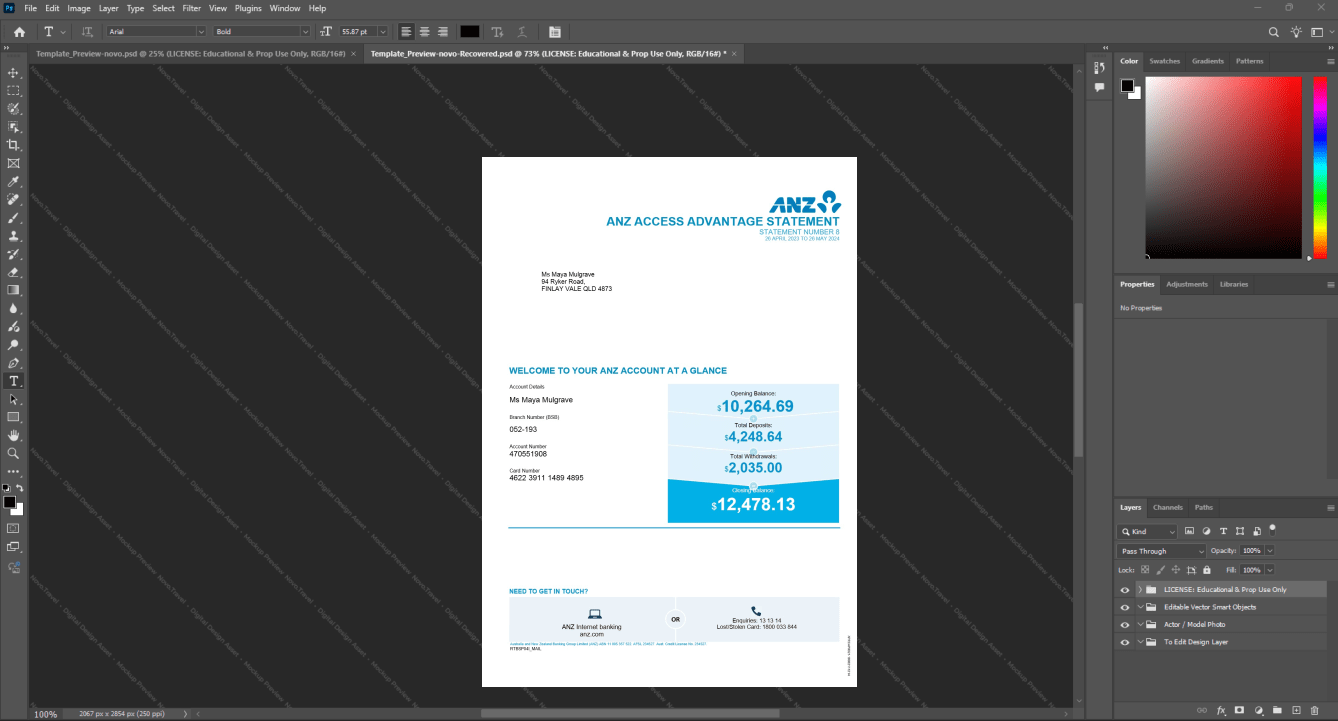Create new fill or adjustment layer

click(x=1259, y=710)
